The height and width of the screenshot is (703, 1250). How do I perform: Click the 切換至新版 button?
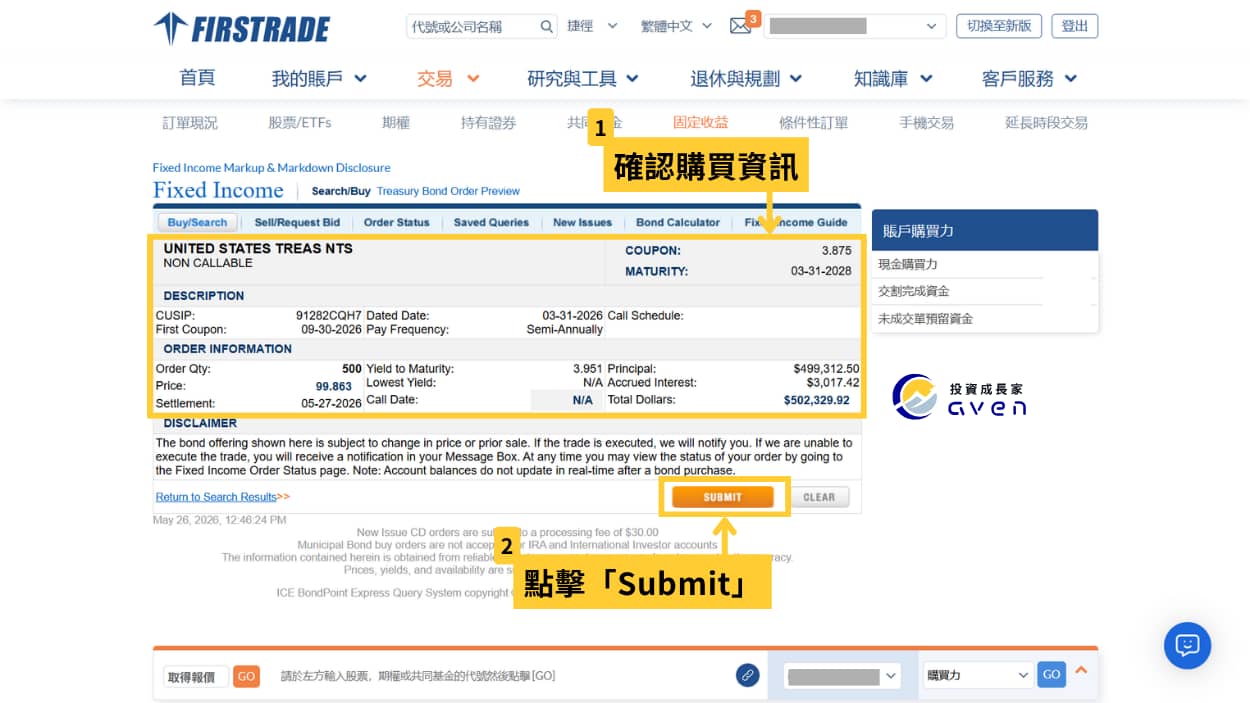click(x=998, y=26)
